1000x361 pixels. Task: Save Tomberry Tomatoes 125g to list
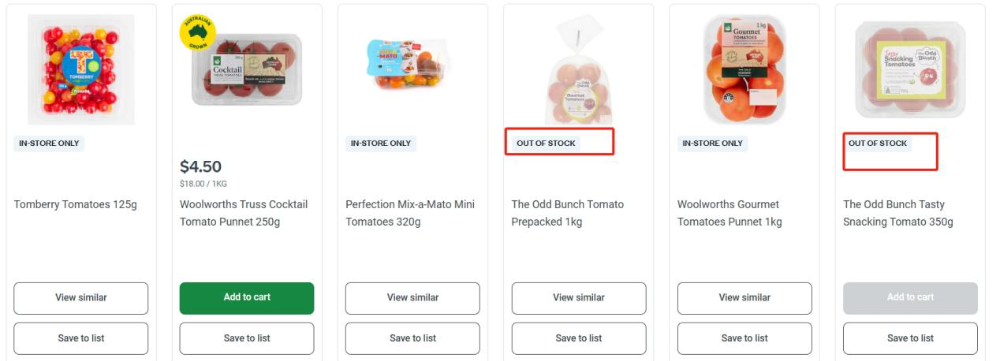[x=81, y=339]
